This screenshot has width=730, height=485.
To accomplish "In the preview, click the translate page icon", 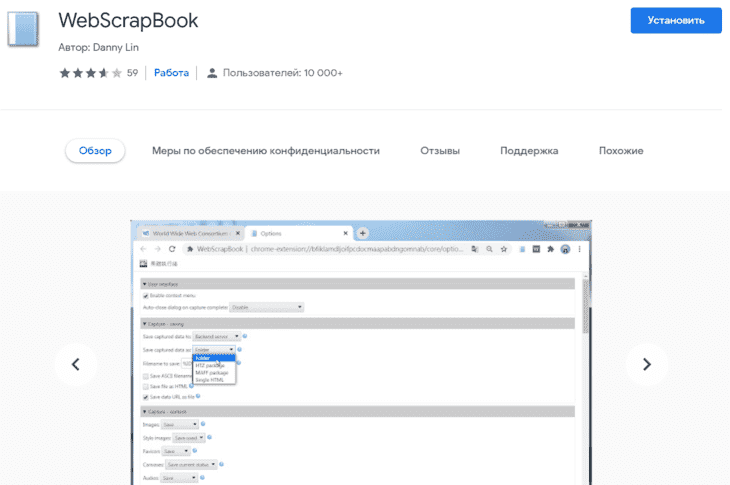I will tap(474, 249).
